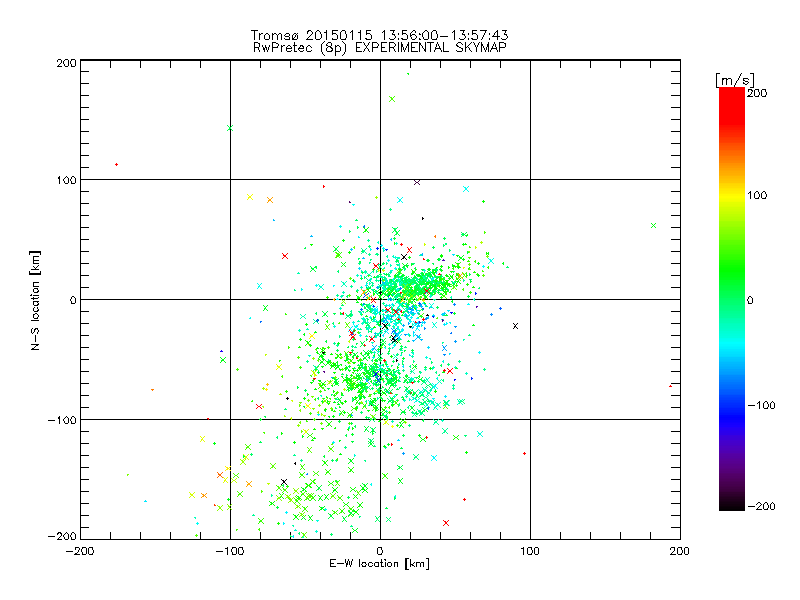Image resolution: width=800 pixels, height=600 pixels.
Task: Click the '-200' label on the color bar
Action: click(761, 506)
